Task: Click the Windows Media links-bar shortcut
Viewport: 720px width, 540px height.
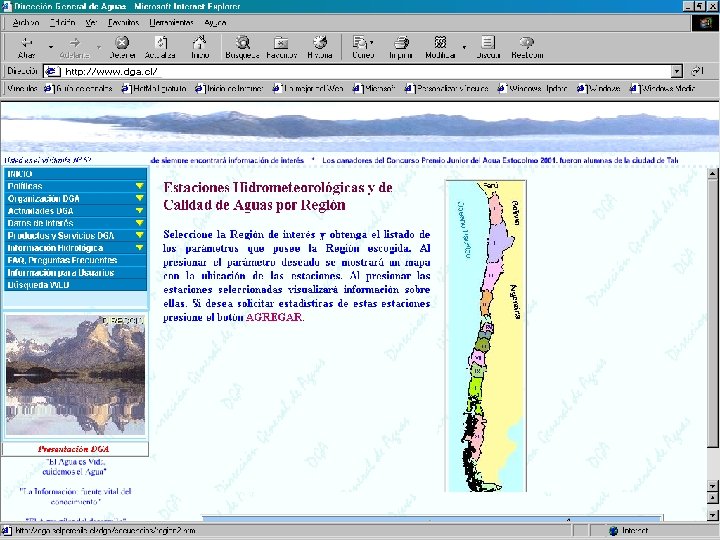Action: point(663,88)
